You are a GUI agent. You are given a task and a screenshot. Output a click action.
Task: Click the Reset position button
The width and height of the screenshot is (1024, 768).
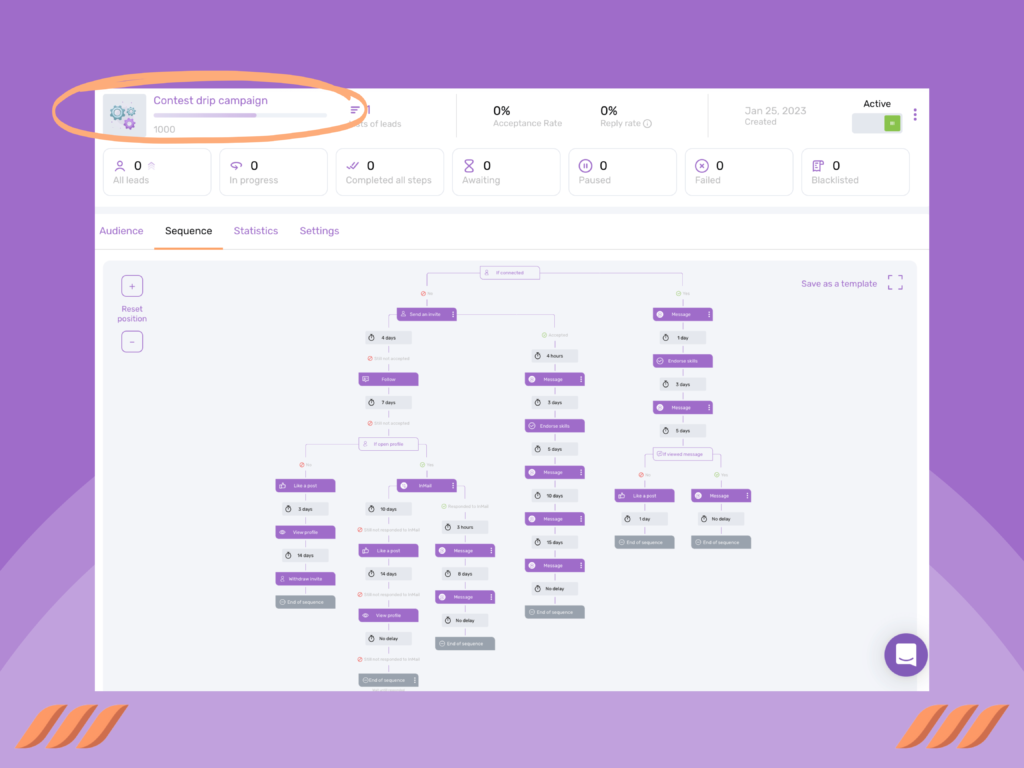132,314
